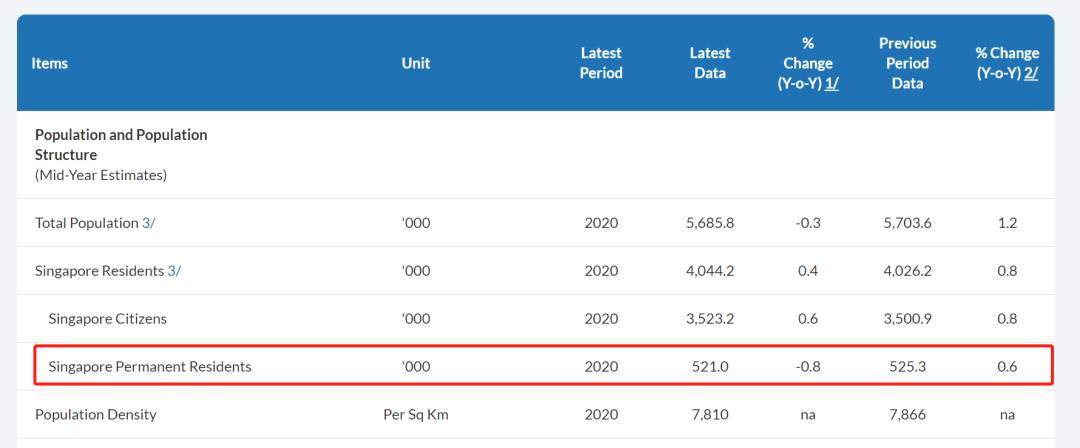
Task: Click footnote 3/ beside Singapore Residents
Action: coord(173,271)
